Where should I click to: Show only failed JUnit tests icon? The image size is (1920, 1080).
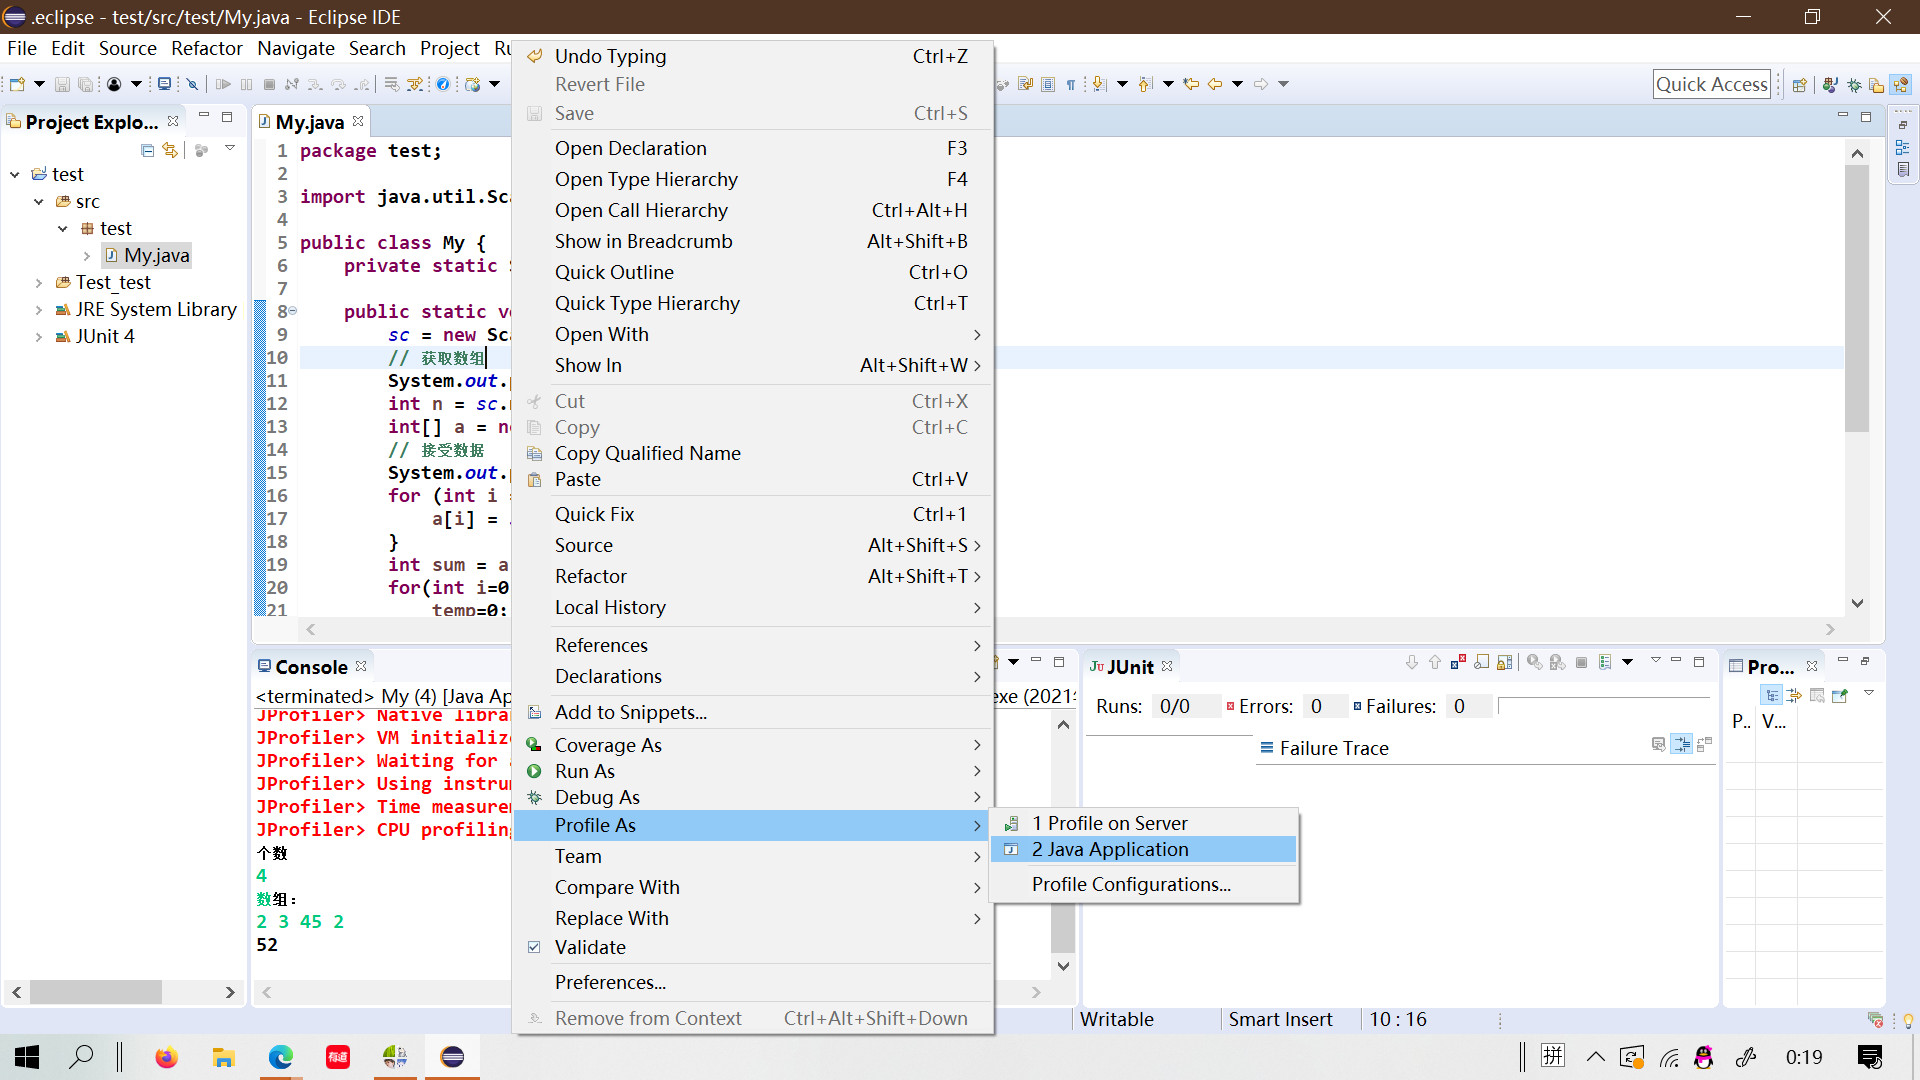[x=1458, y=662]
